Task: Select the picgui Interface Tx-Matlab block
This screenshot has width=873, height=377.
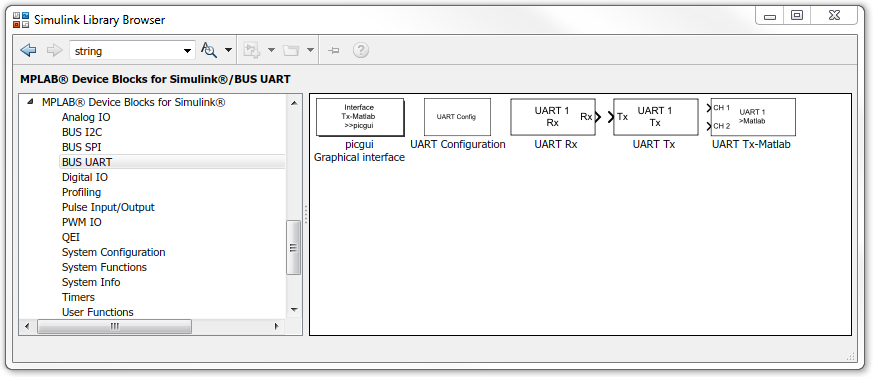Action: point(360,117)
